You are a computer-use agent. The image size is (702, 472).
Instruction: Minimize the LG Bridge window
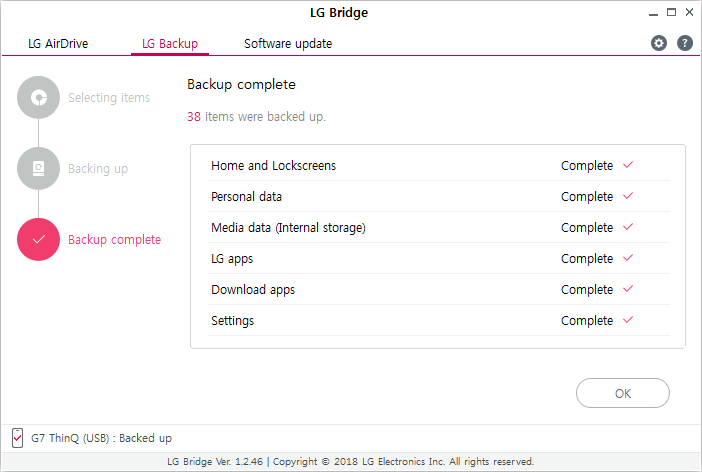click(x=654, y=13)
